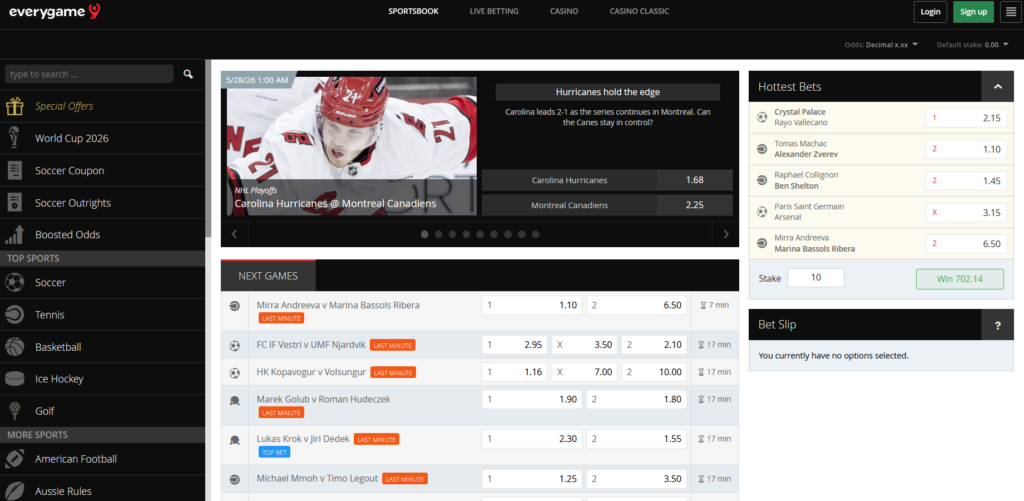Screen dimensions: 1024x501
Task: Show the next banner slide
Action: click(x=726, y=234)
